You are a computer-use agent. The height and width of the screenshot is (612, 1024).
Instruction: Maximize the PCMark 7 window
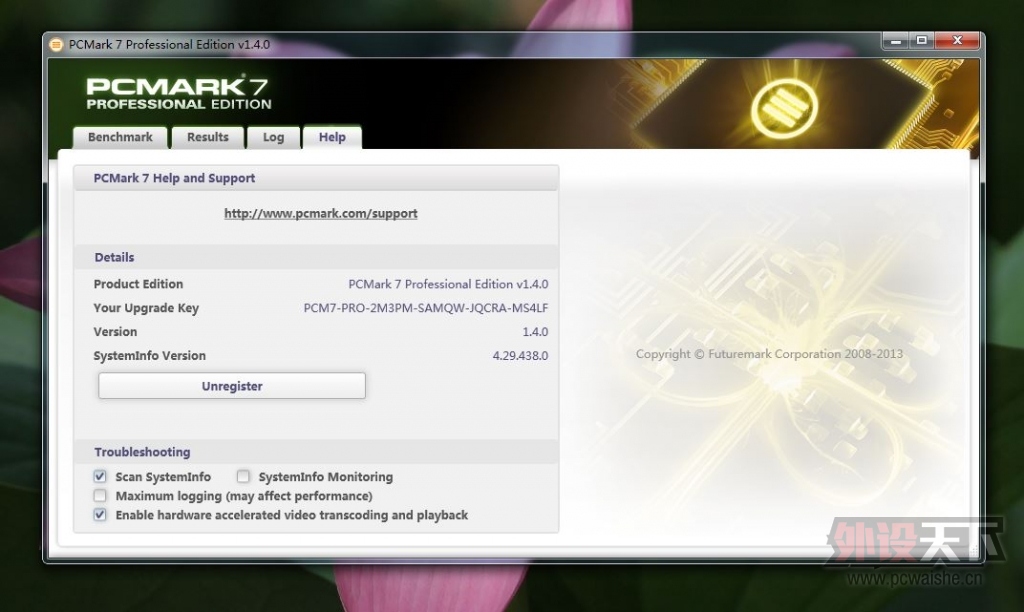pyautogui.click(x=921, y=41)
